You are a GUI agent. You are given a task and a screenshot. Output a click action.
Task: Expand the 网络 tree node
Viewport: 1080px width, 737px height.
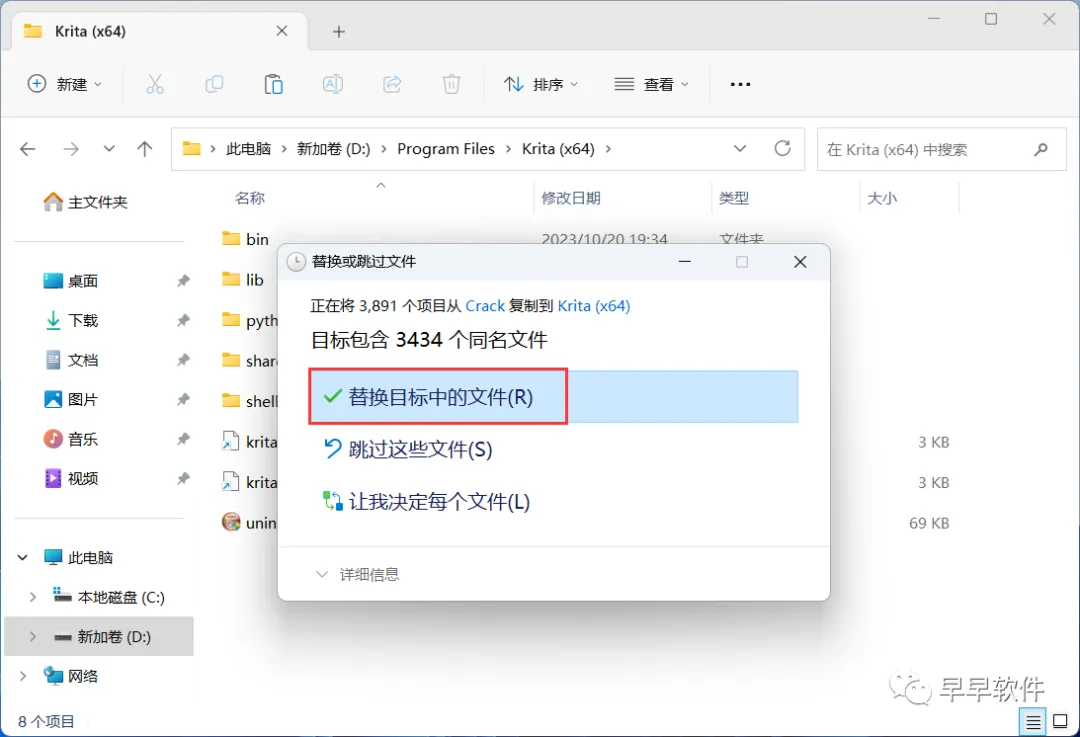pos(23,676)
